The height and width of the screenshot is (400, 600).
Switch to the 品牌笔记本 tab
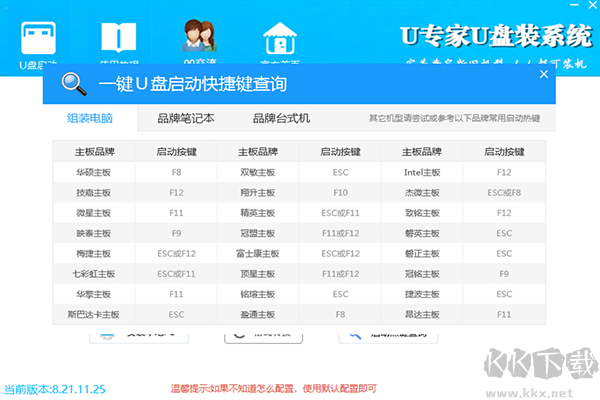tap(186, 118)
